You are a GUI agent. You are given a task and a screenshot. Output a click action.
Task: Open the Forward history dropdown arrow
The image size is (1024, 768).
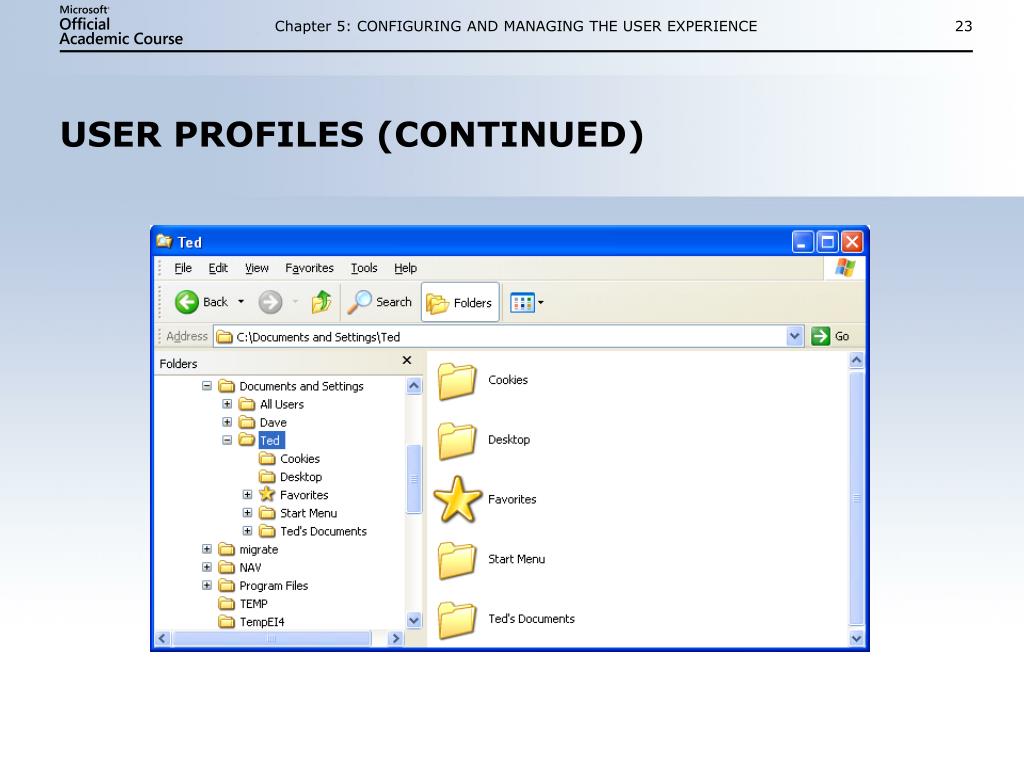pyautogui.click(x=295, y=302)
